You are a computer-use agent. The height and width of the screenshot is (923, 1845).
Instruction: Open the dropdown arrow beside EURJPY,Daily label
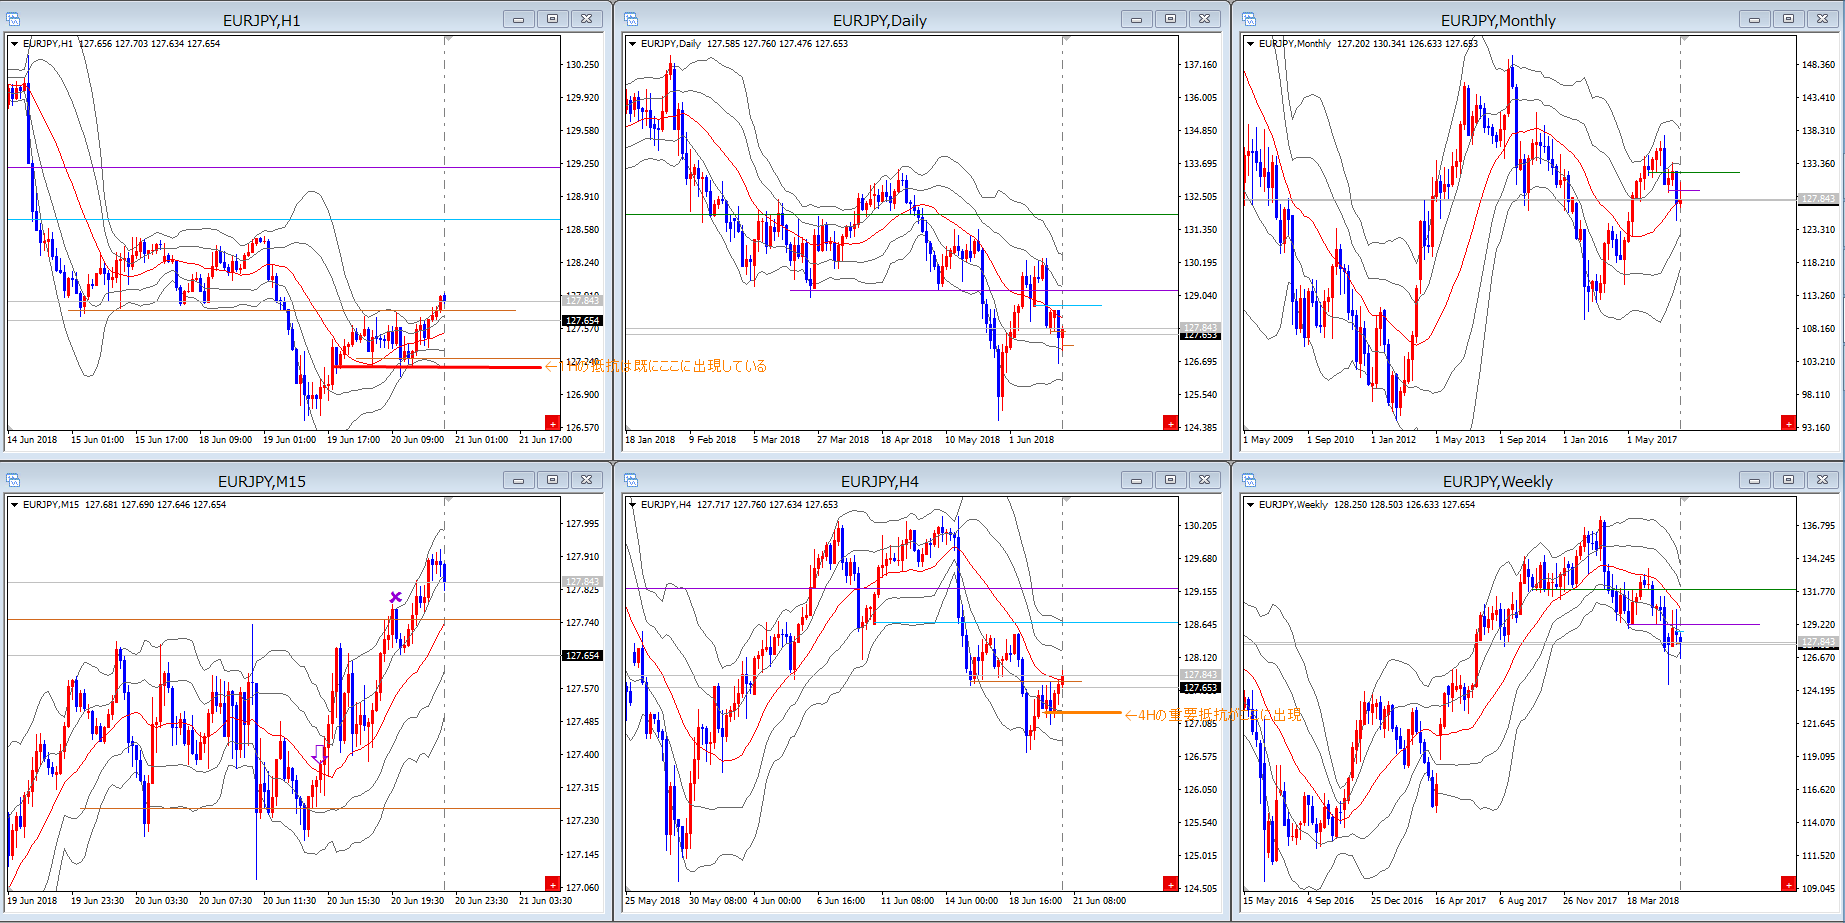(x=632, y=44)
